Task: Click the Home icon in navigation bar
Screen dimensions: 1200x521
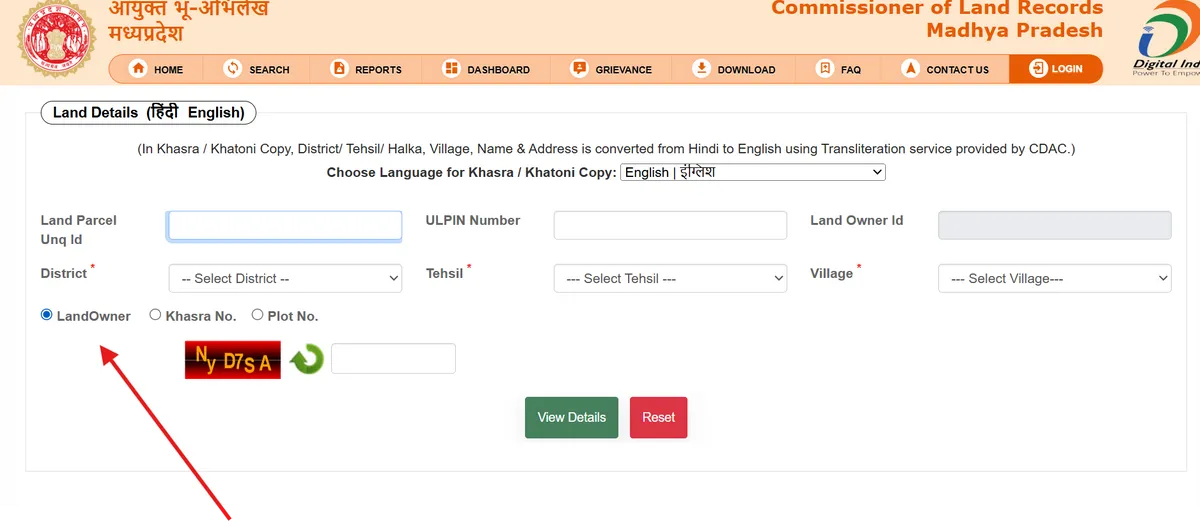Action: tap(138, 68)
